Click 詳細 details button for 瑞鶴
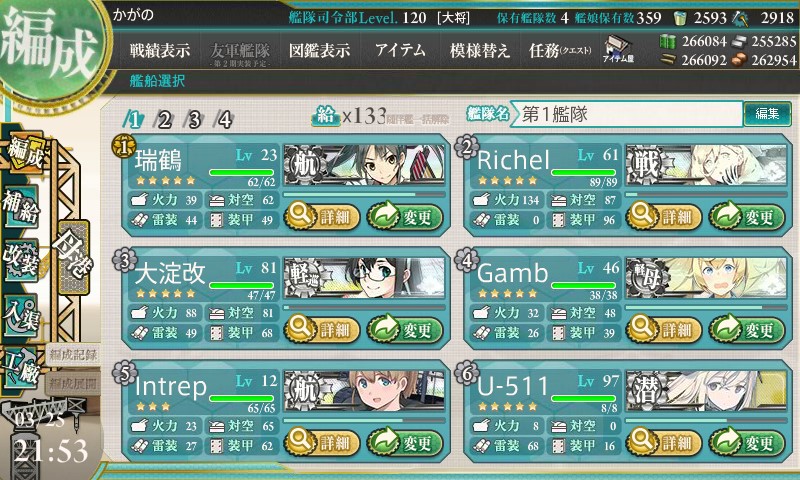This screenshot has width=800, height=480. [x=321, y=217]
